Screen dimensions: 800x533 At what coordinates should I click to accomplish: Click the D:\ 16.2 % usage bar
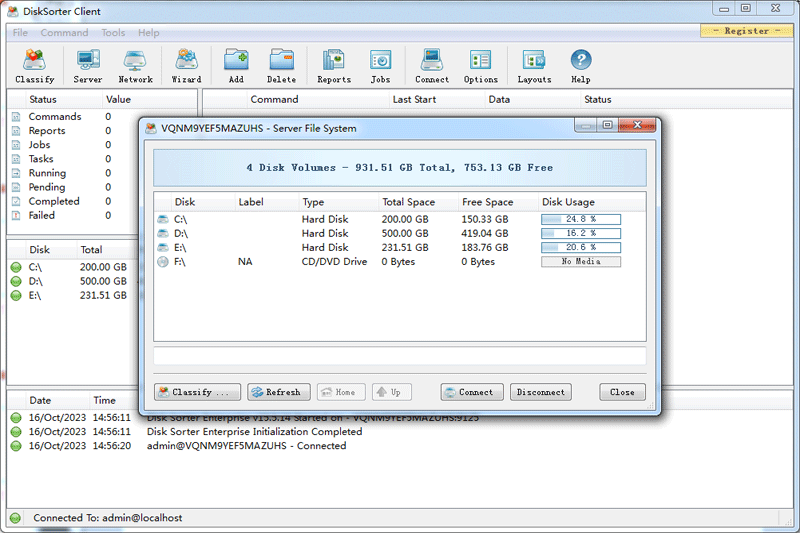click(581, 234)
